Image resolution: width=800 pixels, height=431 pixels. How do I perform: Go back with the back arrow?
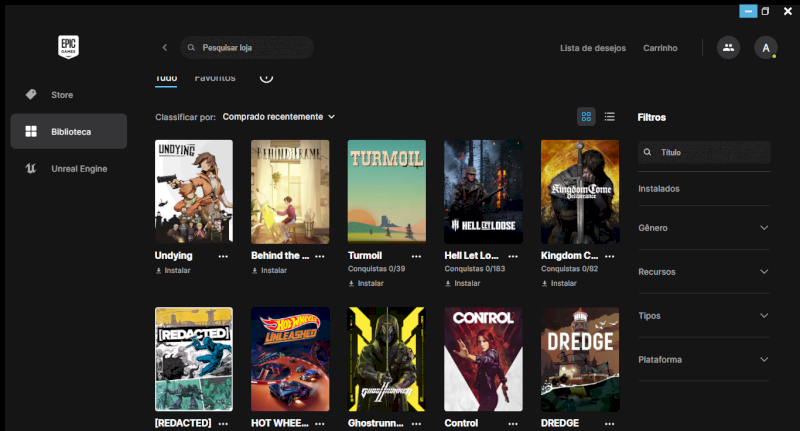click(165, 48)
